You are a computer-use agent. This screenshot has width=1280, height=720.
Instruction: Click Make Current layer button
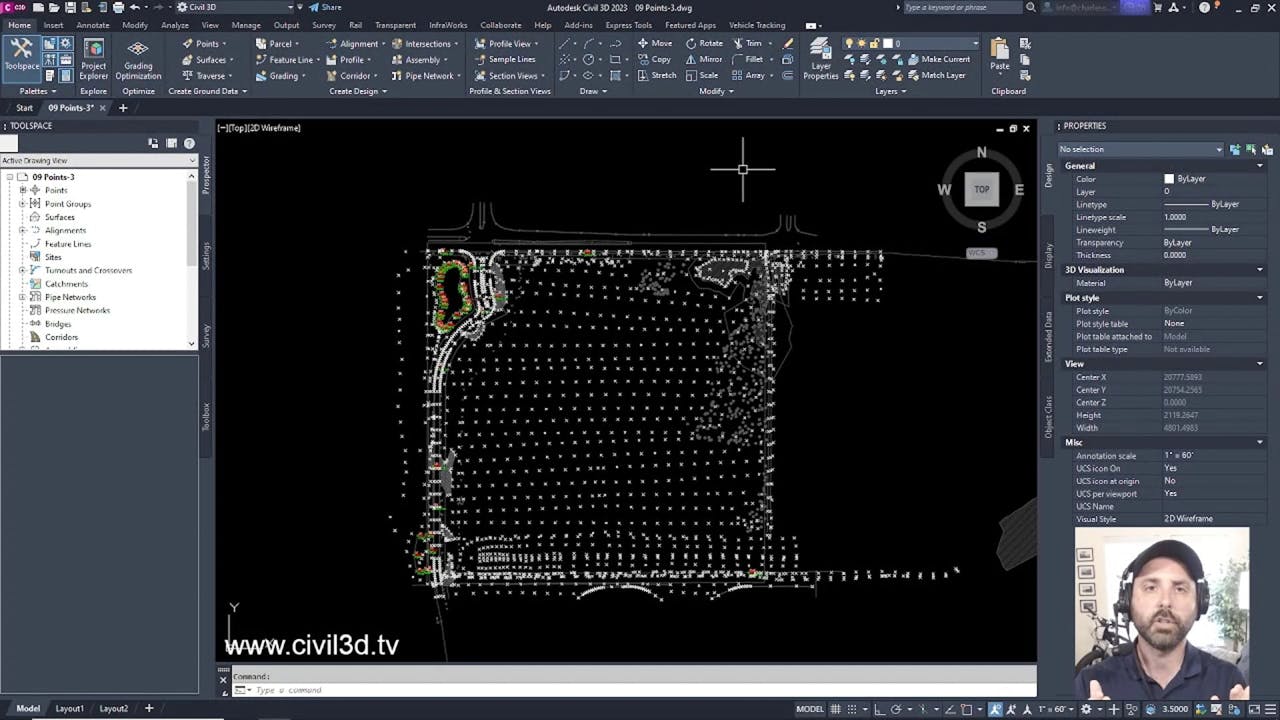pyautogui.click(x=938, y=59)
